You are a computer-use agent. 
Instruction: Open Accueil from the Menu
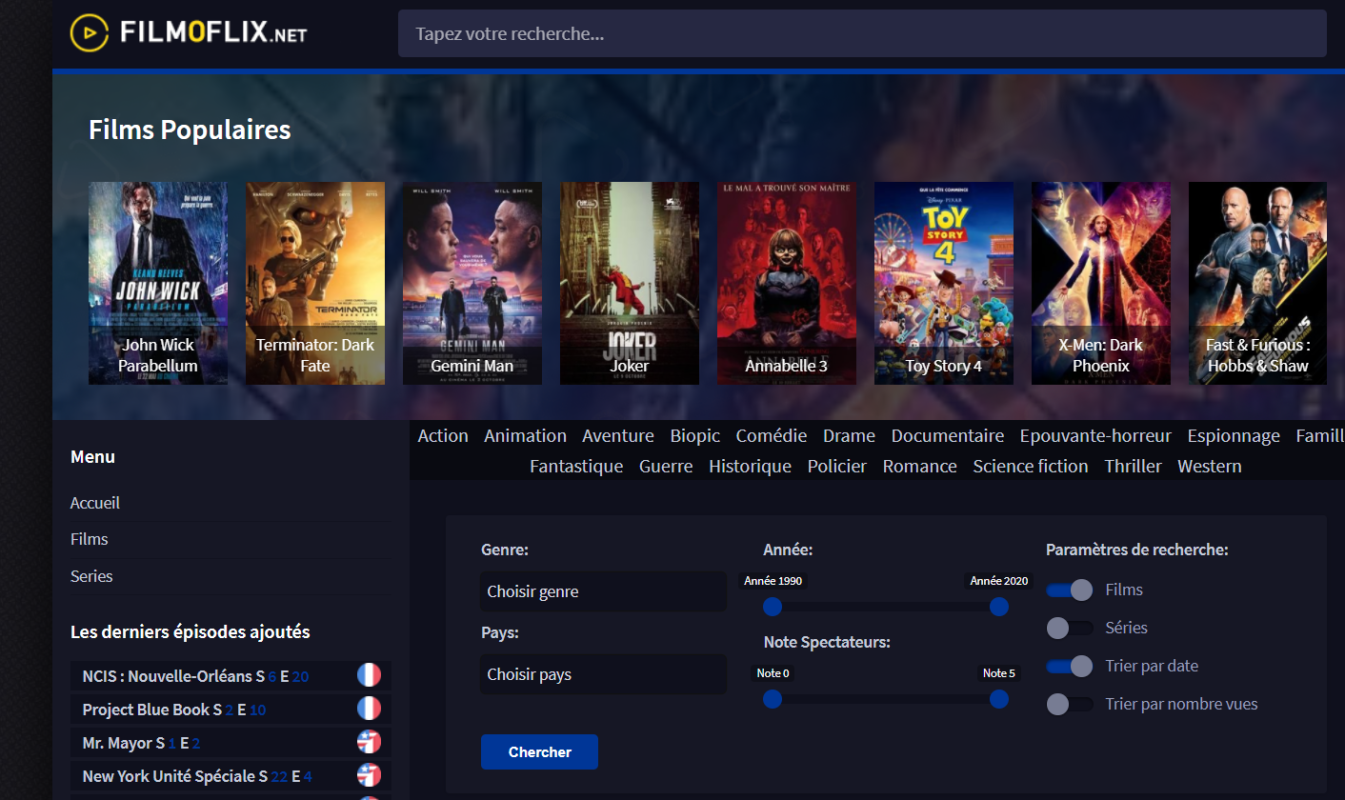(95, 503)
